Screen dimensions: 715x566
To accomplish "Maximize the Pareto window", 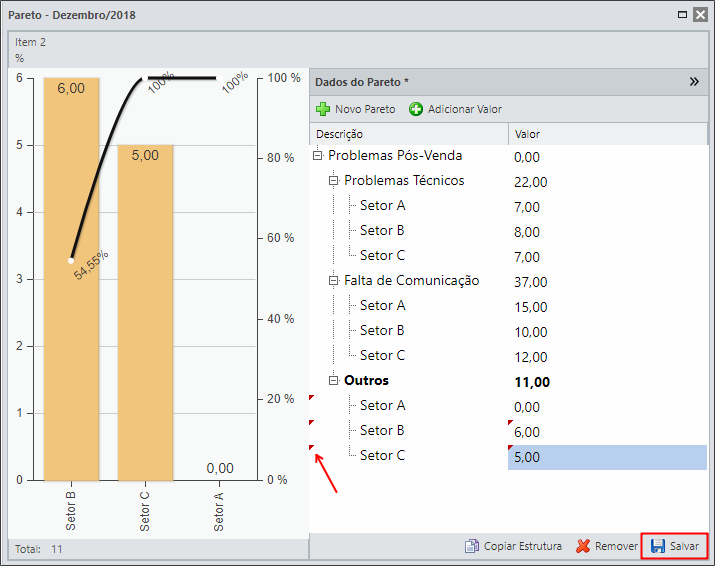I will (682, 15).
